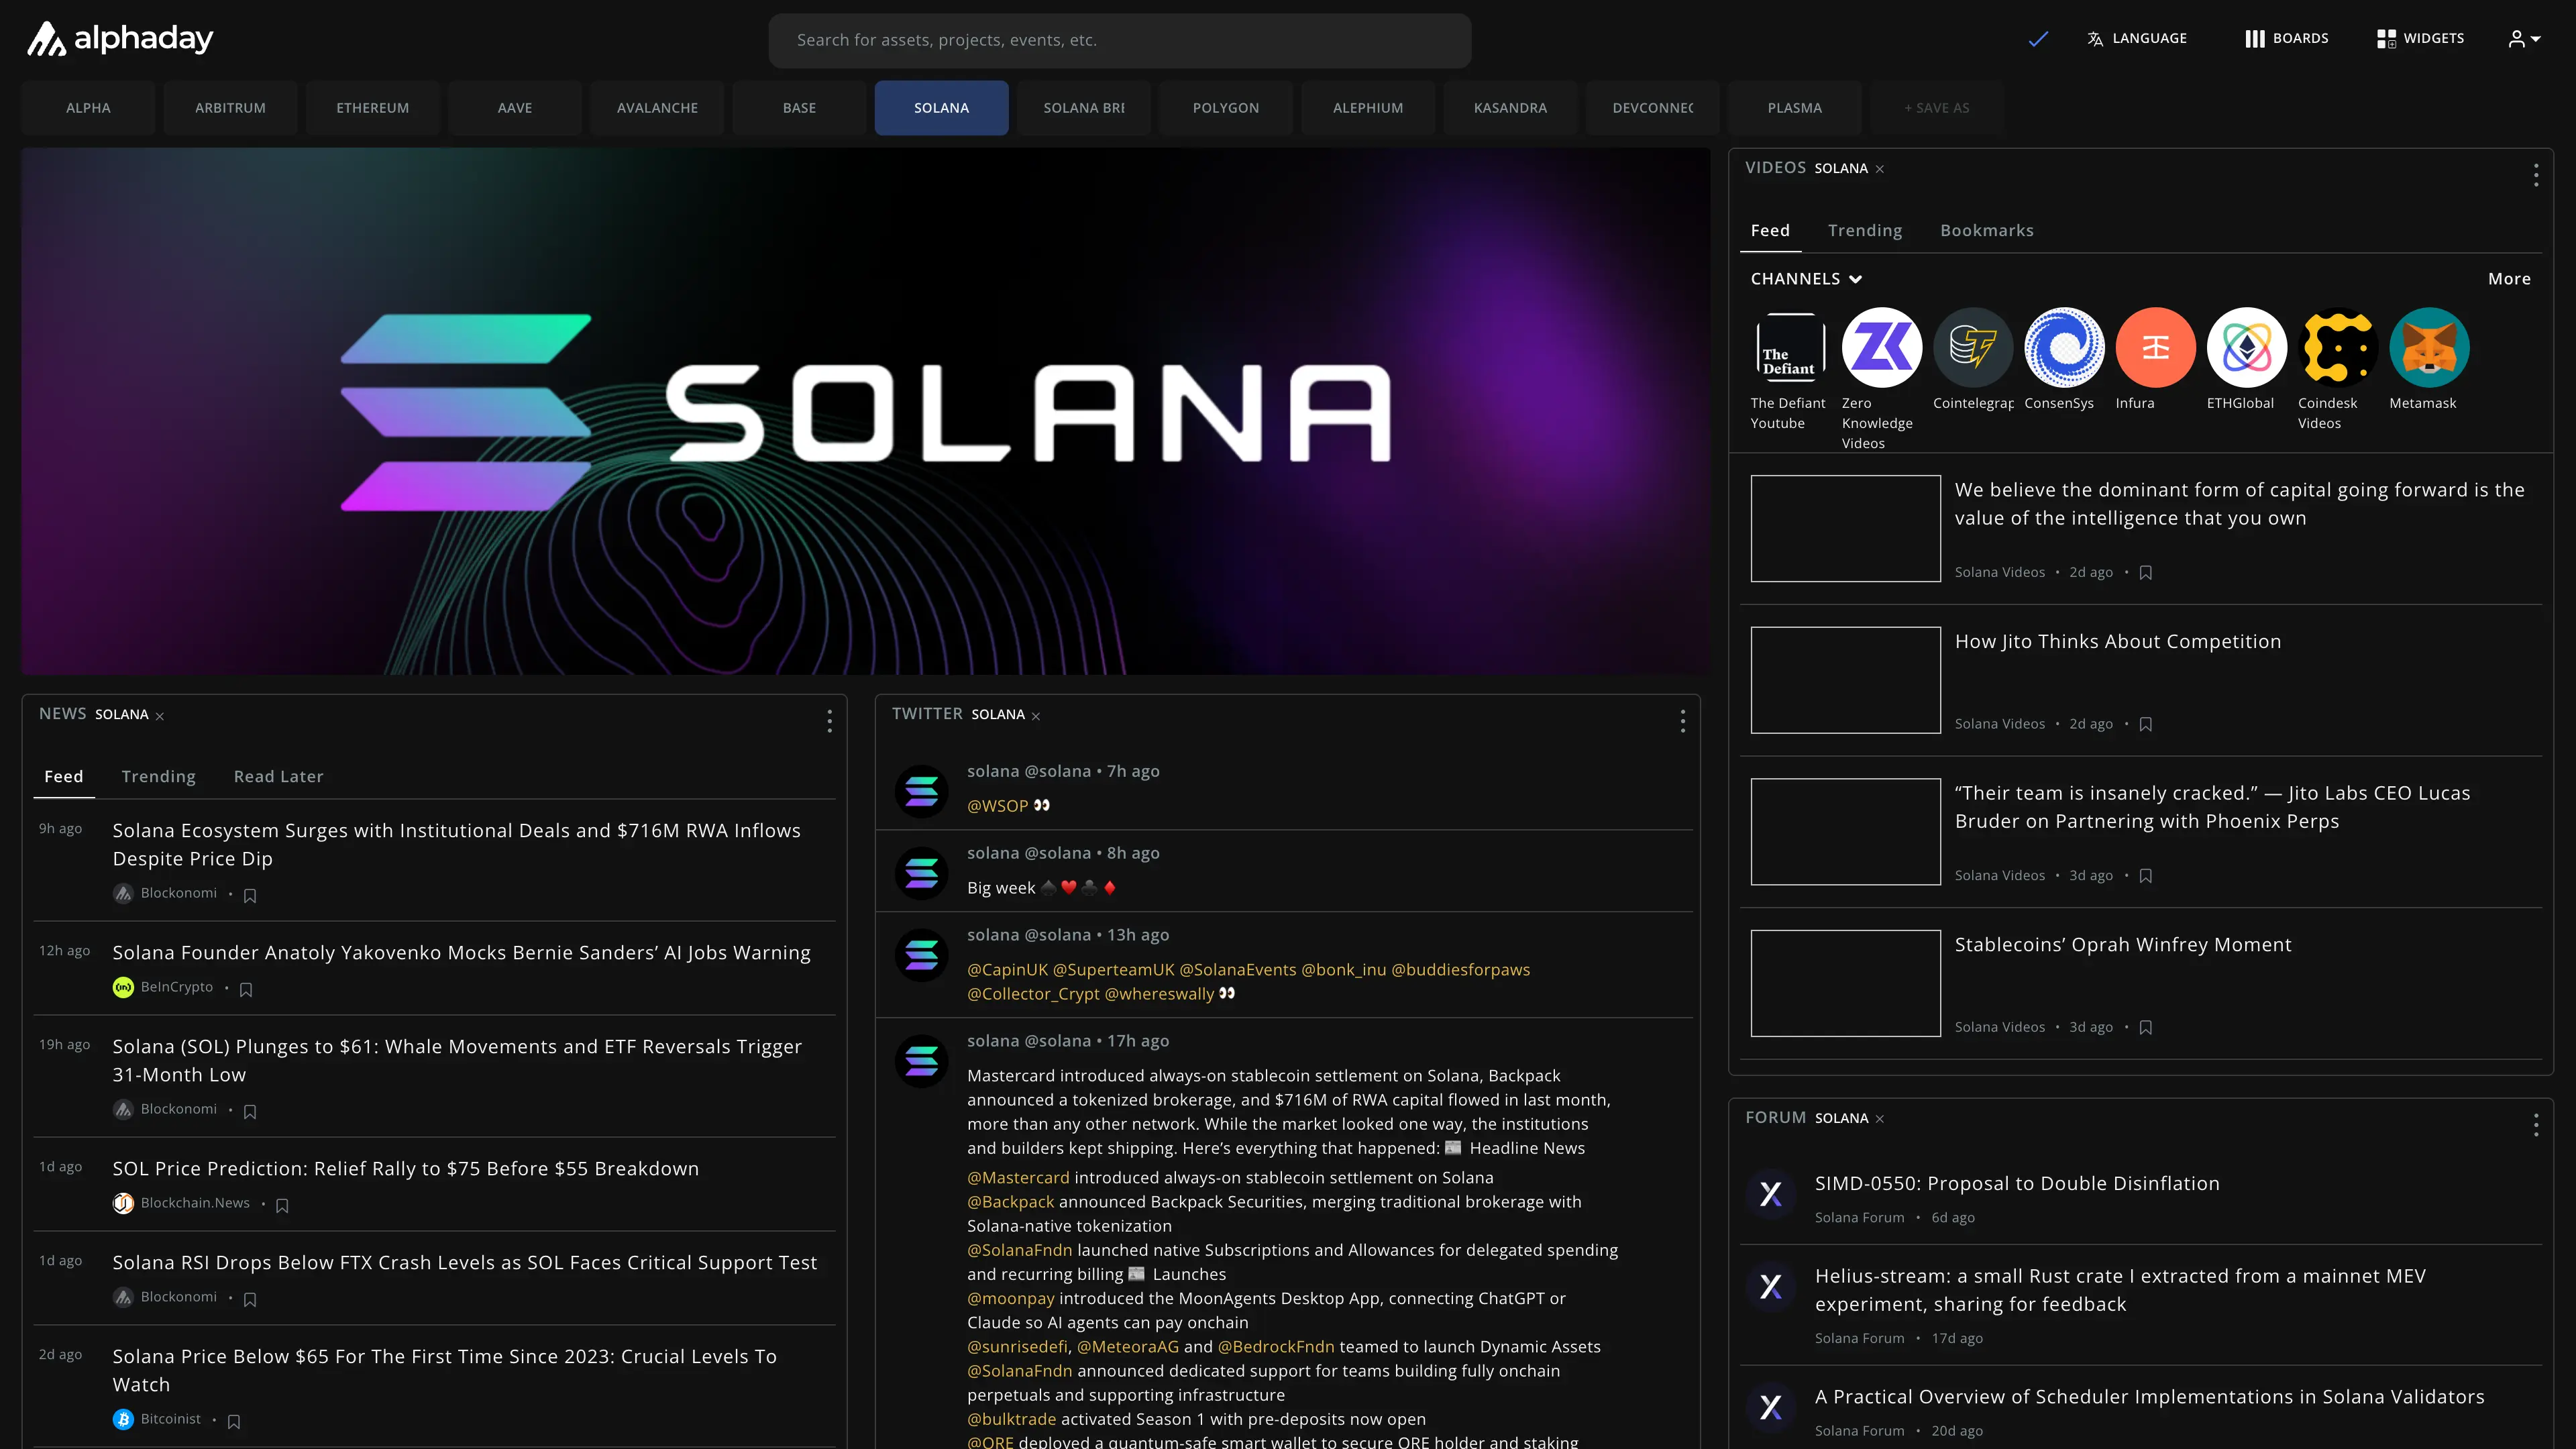Select The Defiant Youtube channel icon
Image resolution: width=2576 pixels, height=1449 pixels.
click(1790, 347)
